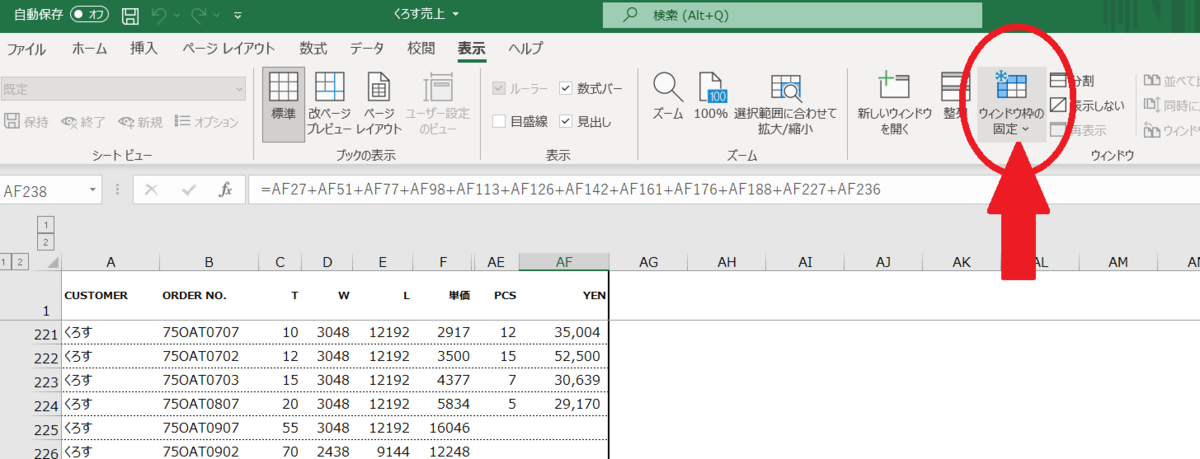The image size is (1200, 459).
Task: Select the 表示 tab
Action: pos(471,48)
